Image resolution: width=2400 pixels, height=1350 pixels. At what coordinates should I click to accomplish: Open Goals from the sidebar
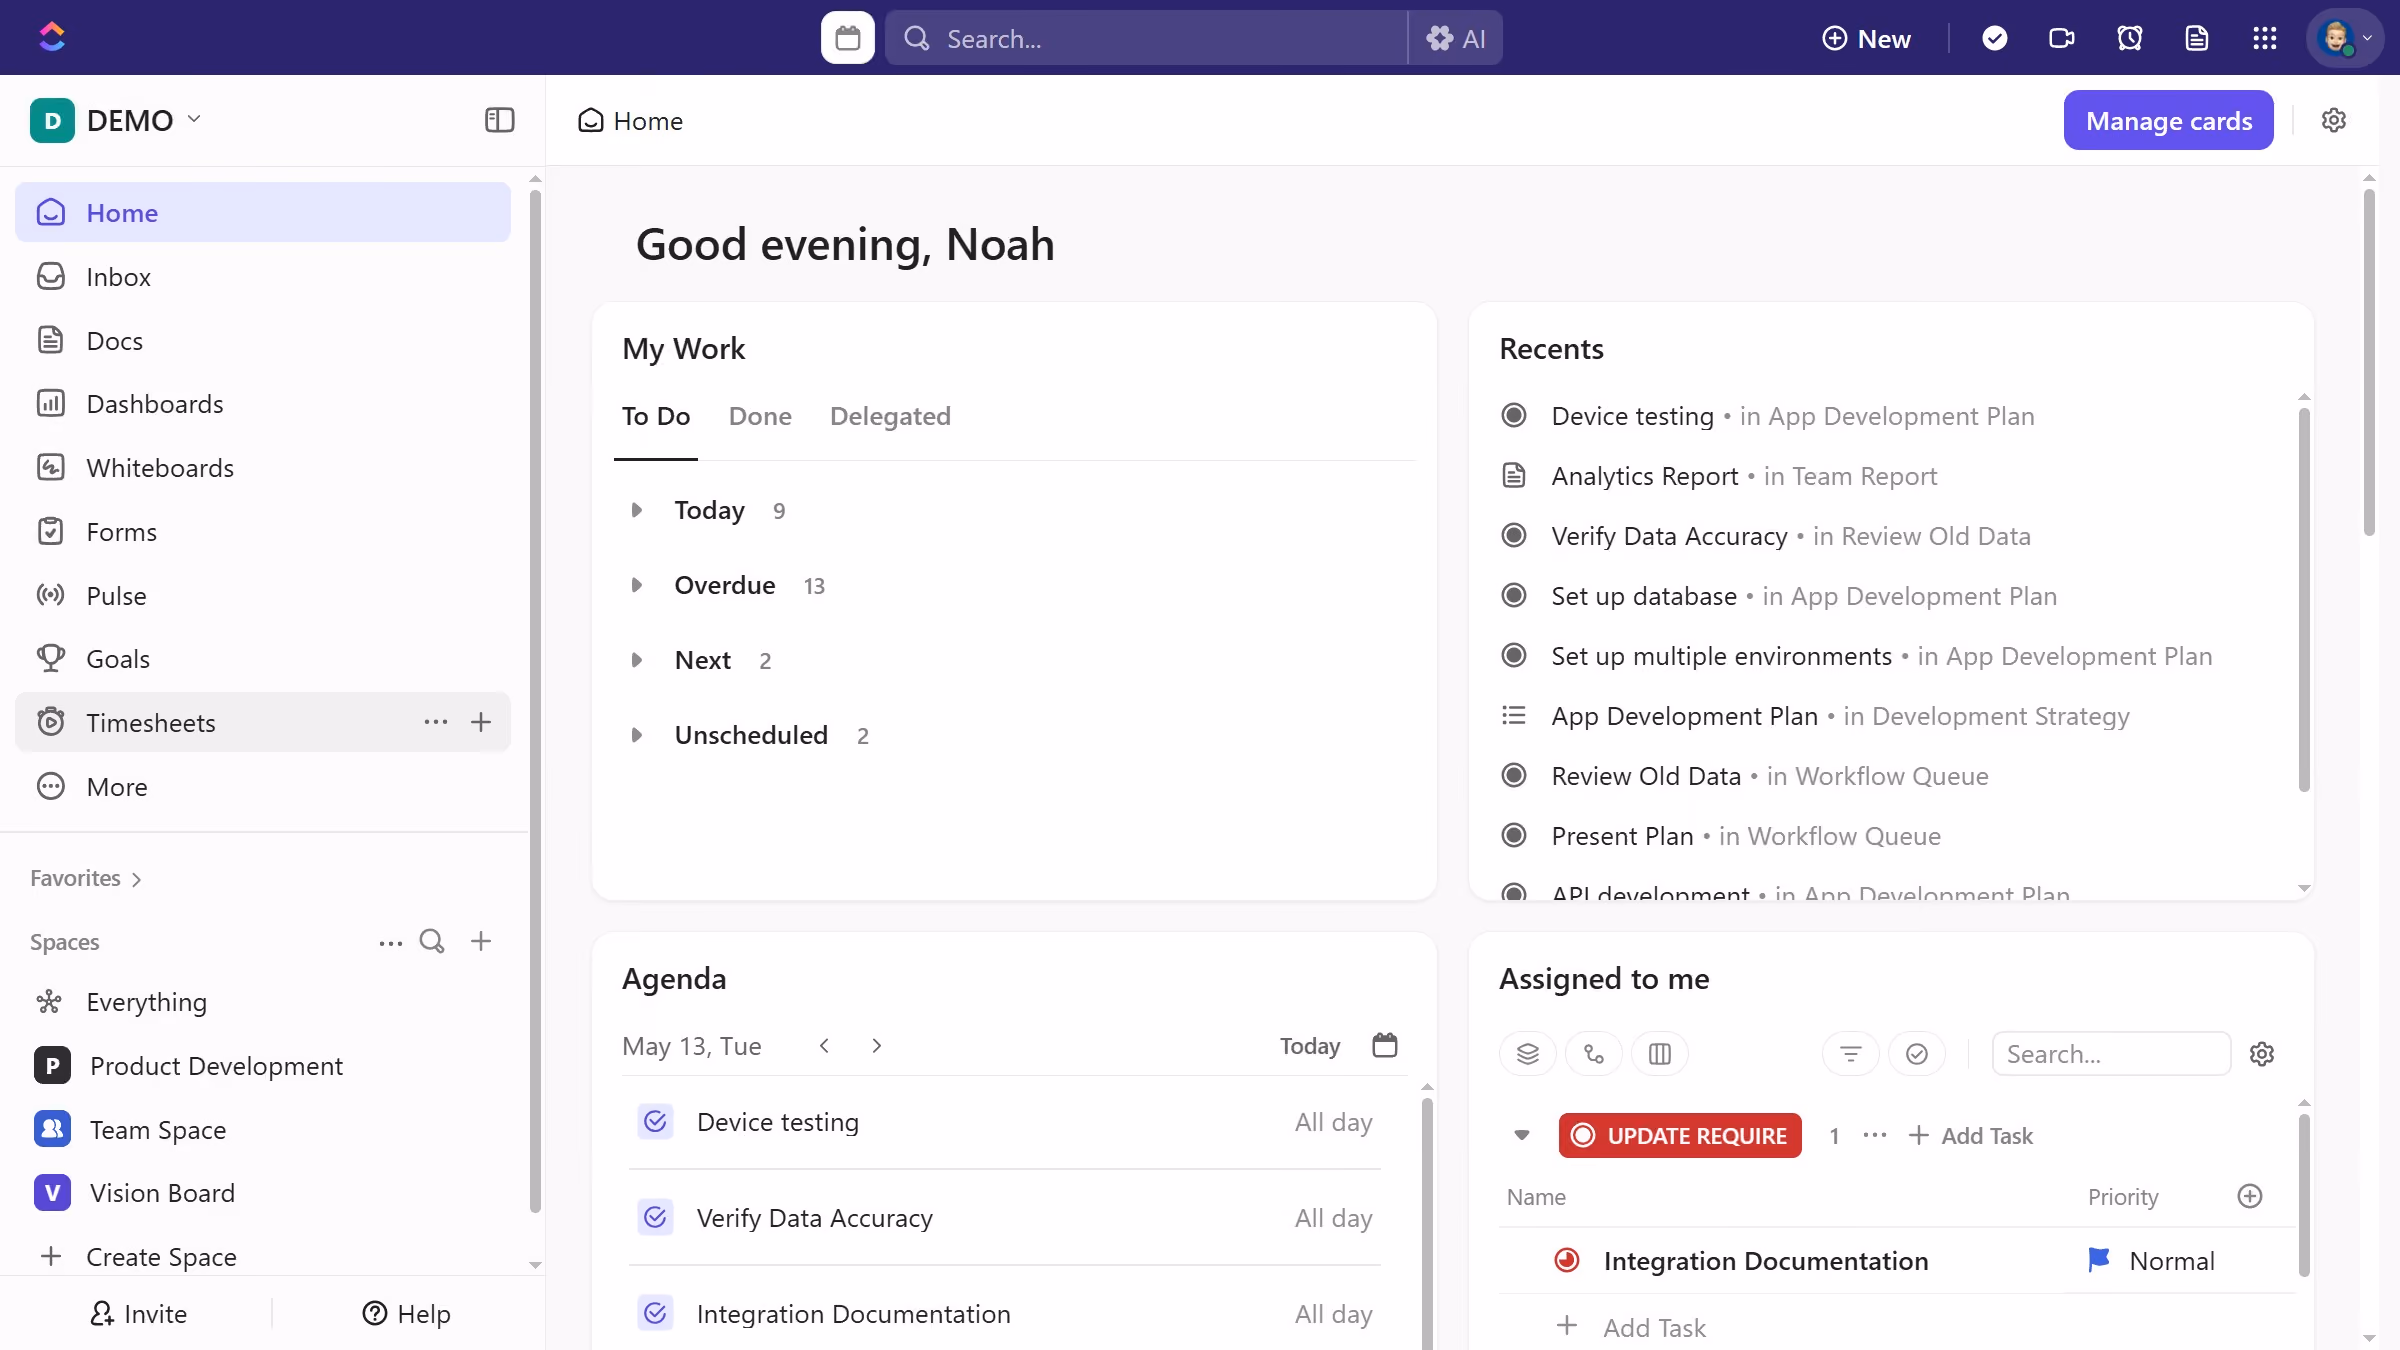pyautogui.click(x=263, y=658)
